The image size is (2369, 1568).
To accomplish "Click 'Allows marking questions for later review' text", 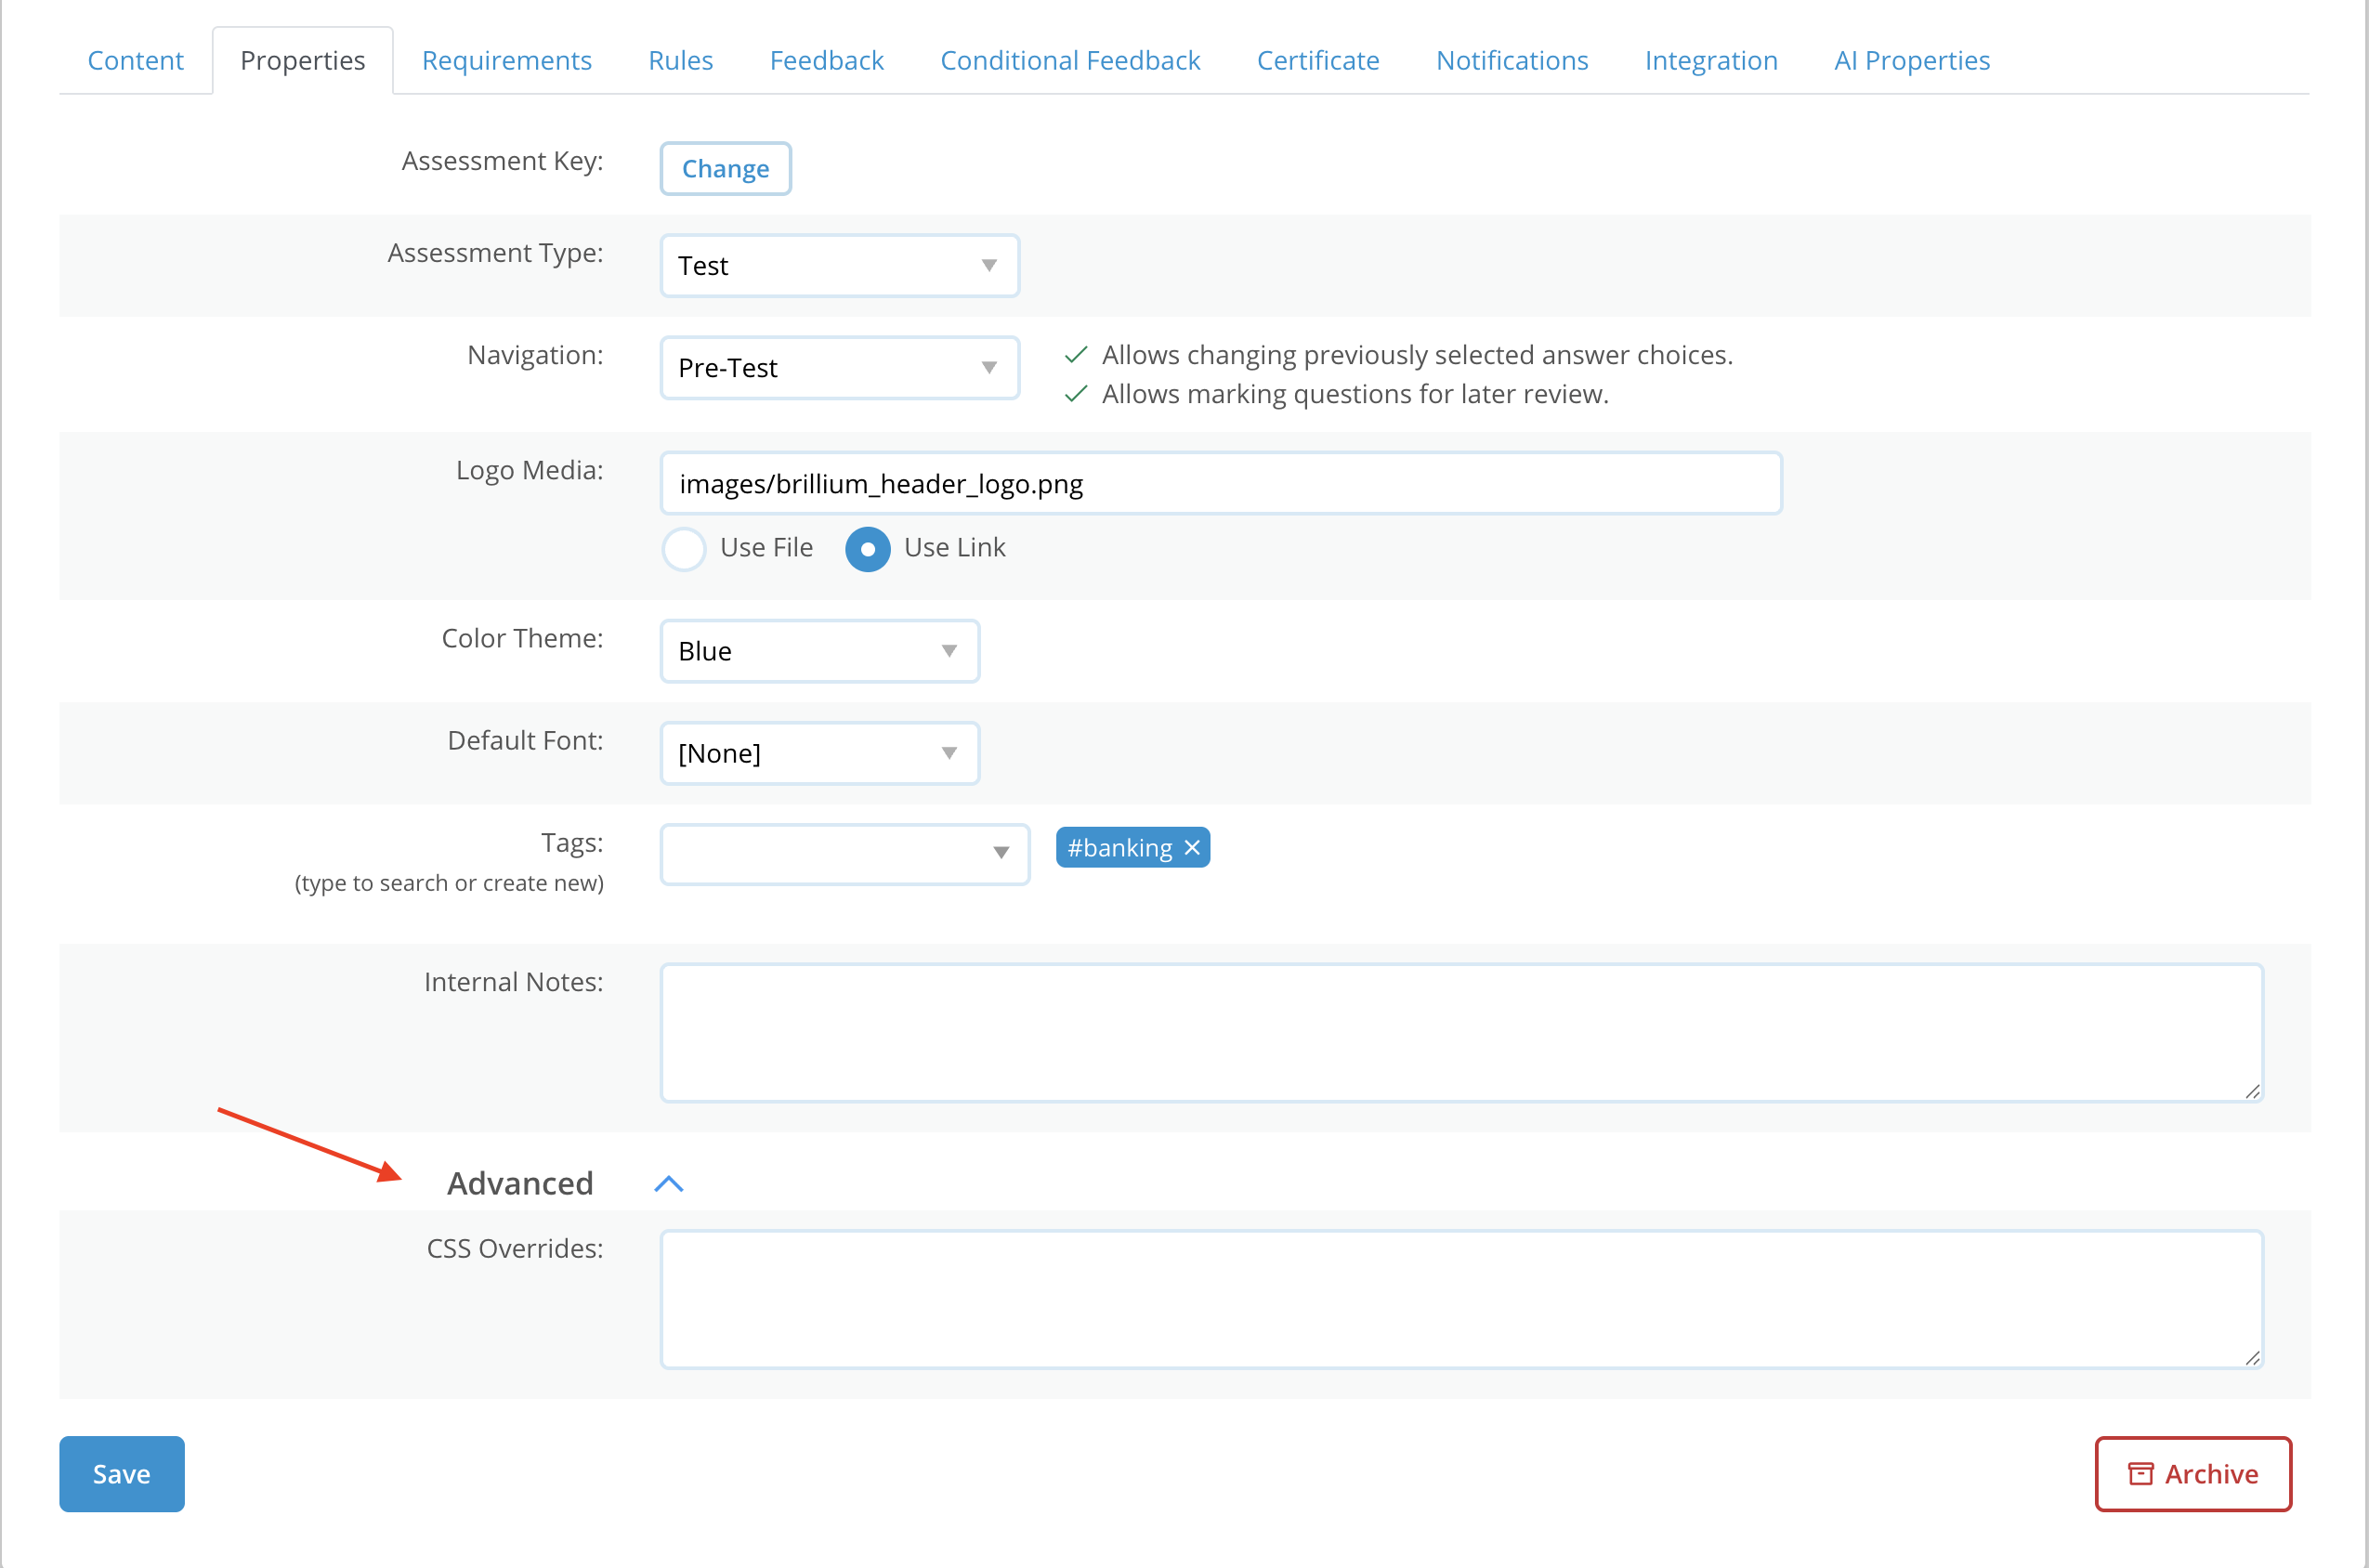I will pyautogui.click(x=1355, y=394).
